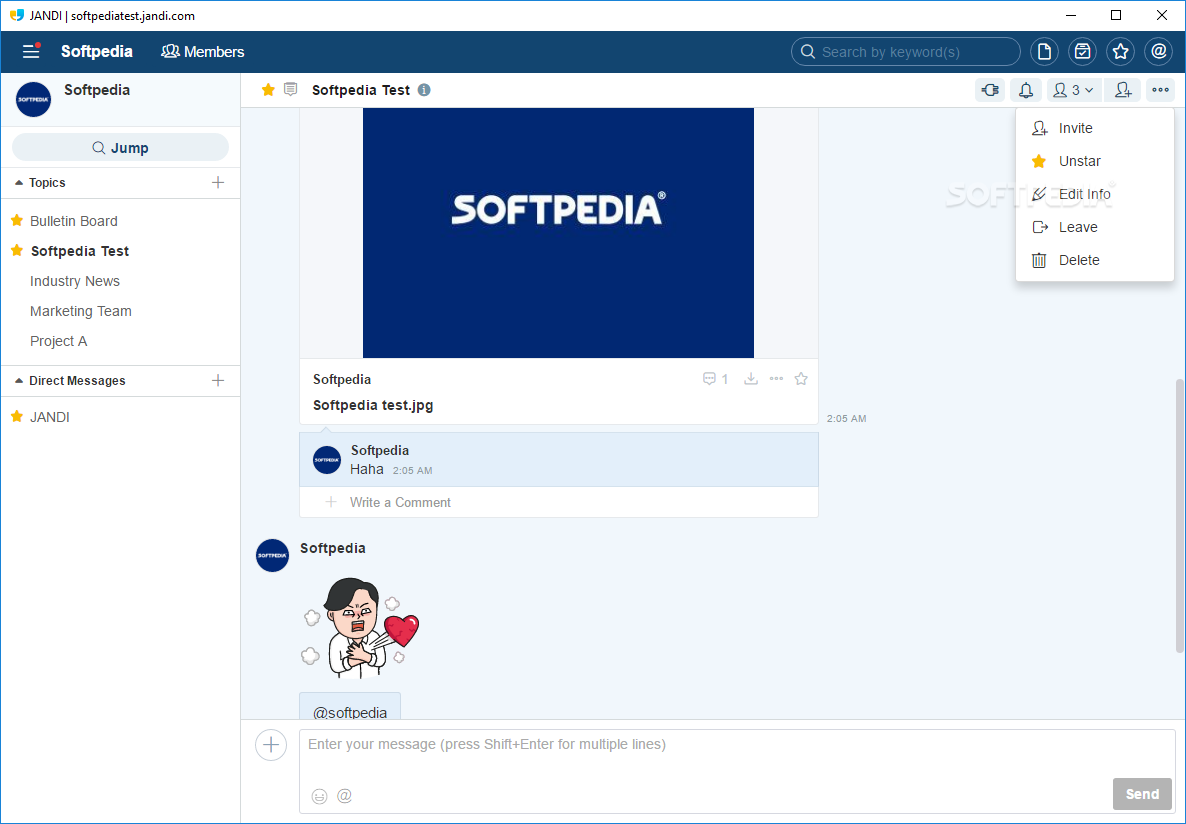
Task: Add a new topic with plus icon
Action: tap(218, 182)
